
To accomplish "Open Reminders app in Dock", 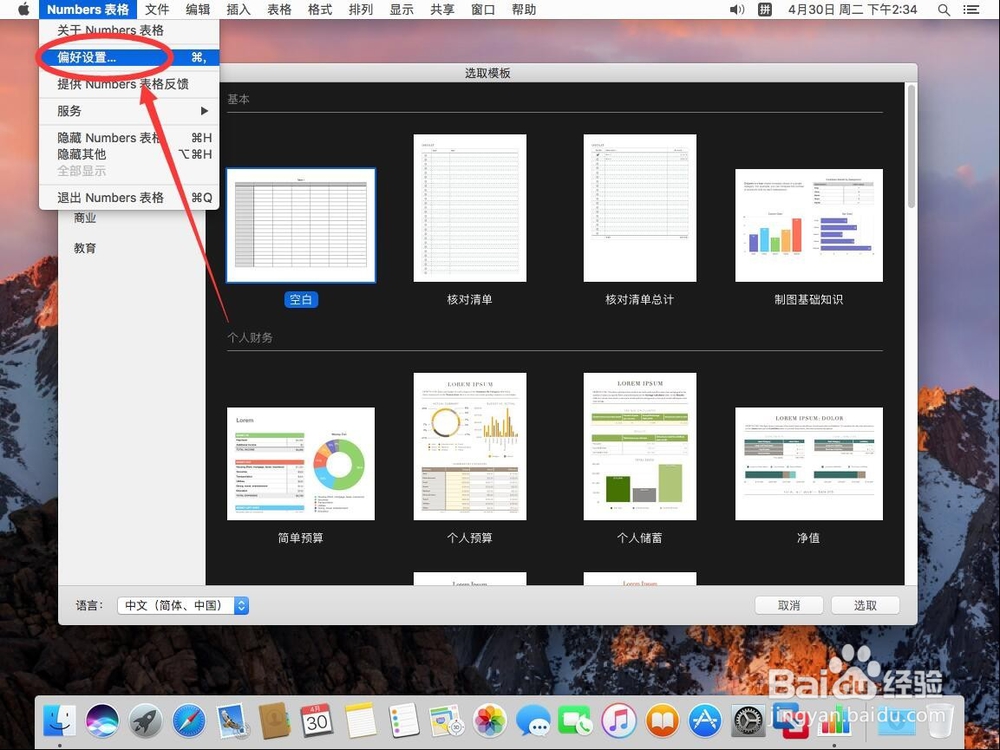I will click(404, 721).
